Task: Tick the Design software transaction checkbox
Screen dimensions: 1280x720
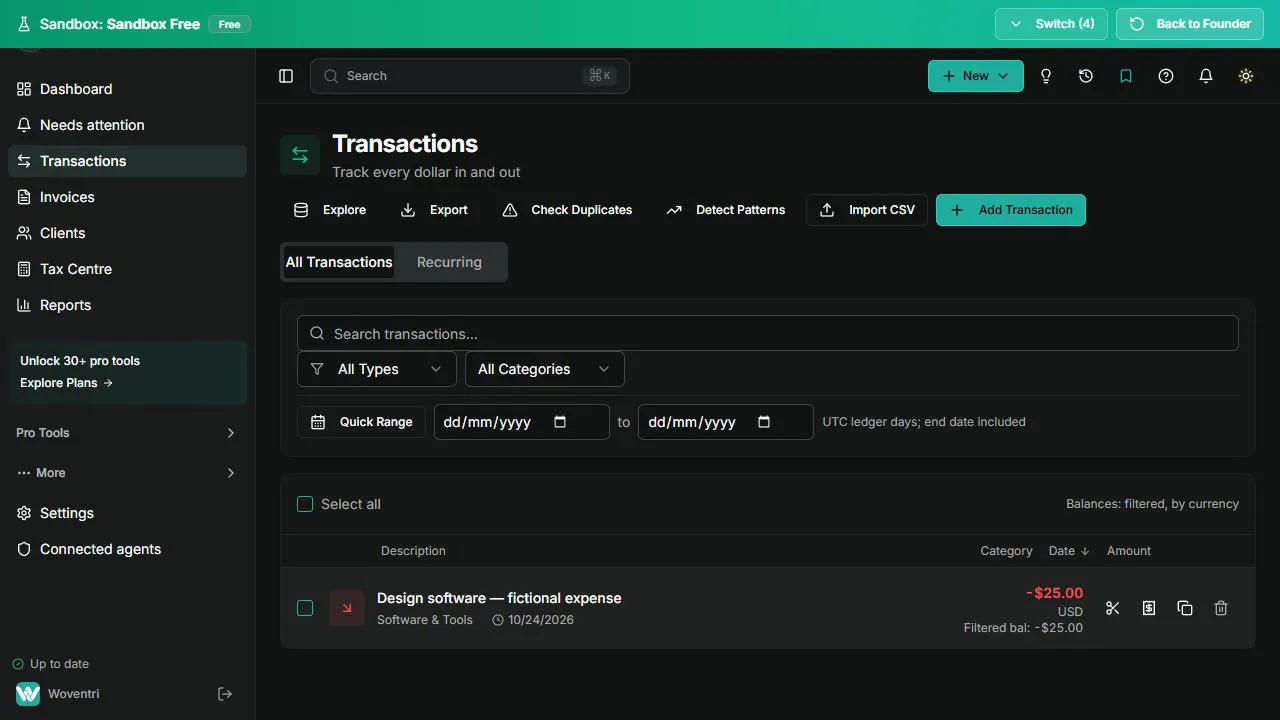Action: [305, 608]
